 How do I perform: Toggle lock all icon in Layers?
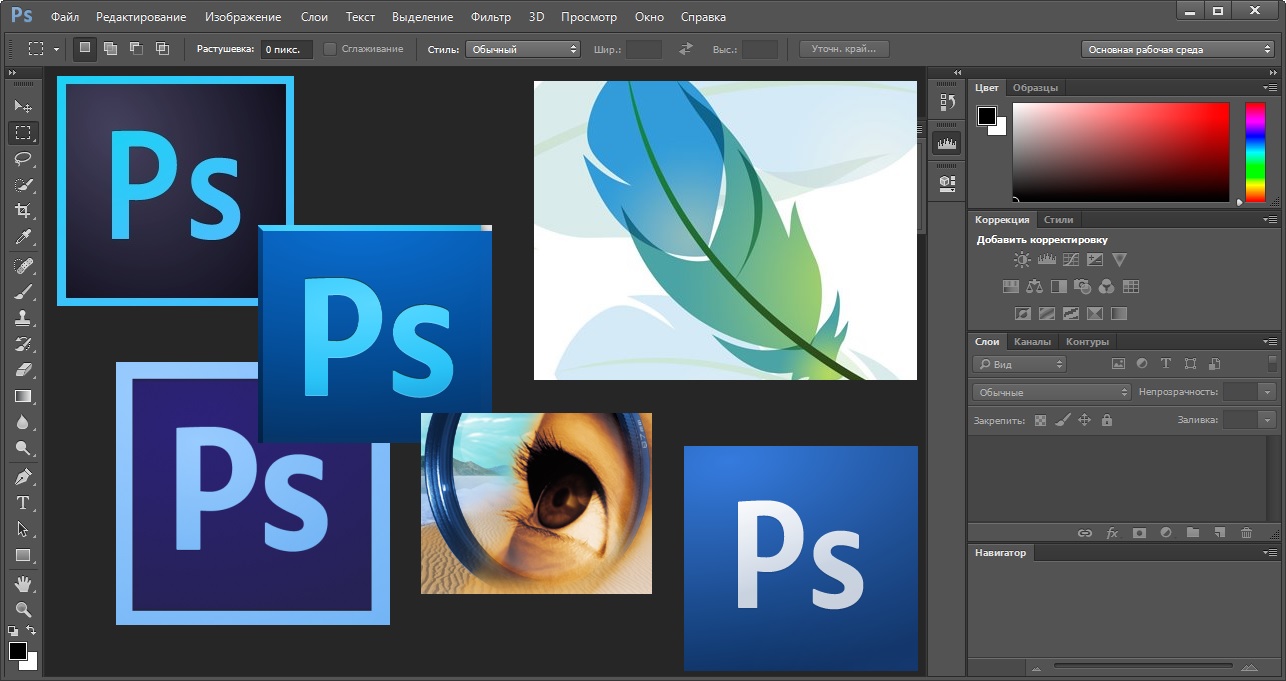(1106, 421)
